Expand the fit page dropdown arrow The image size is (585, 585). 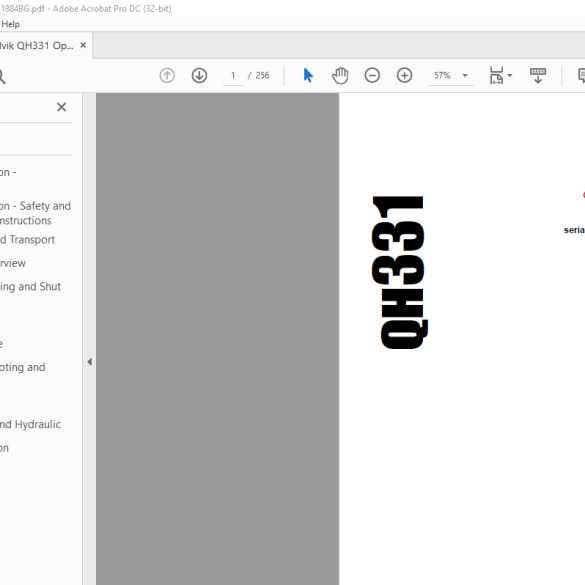510,76
